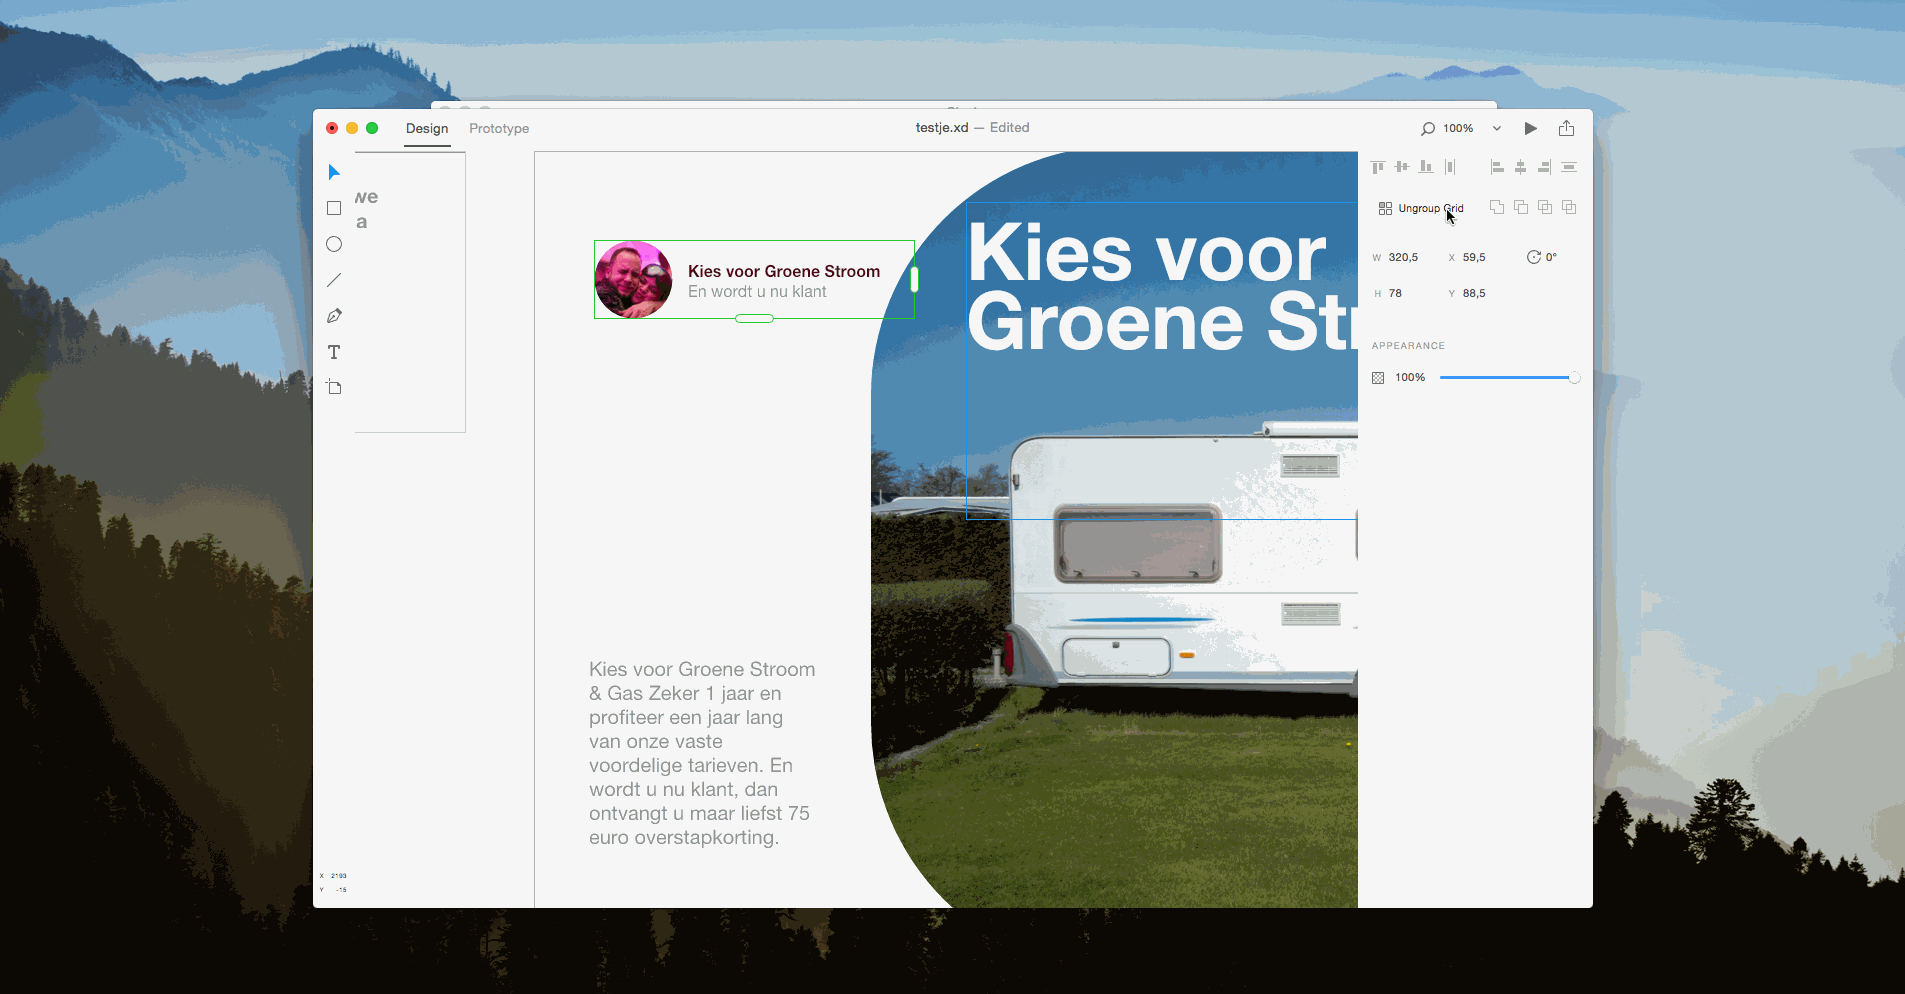Align selection to bottom edge

pyautogui.click(x=1426, y=167)
